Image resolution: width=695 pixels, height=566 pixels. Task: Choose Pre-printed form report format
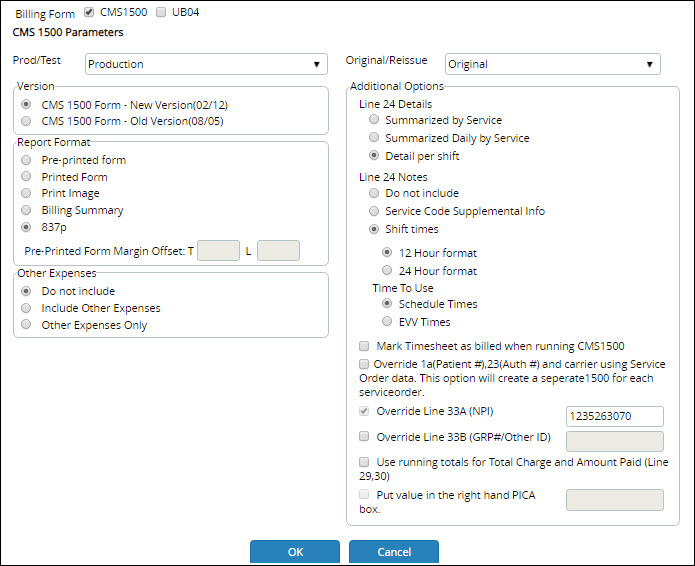pos(26,160)
